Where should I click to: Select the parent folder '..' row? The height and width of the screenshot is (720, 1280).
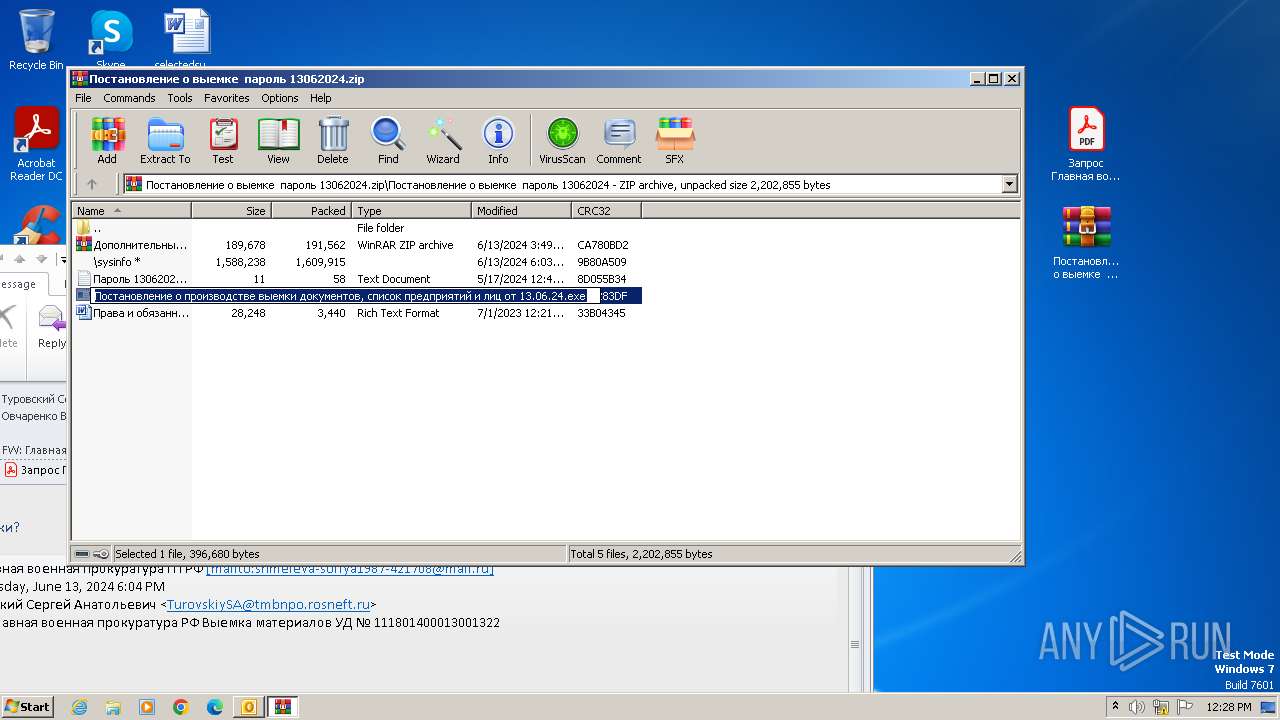click(x=357, y=228)
